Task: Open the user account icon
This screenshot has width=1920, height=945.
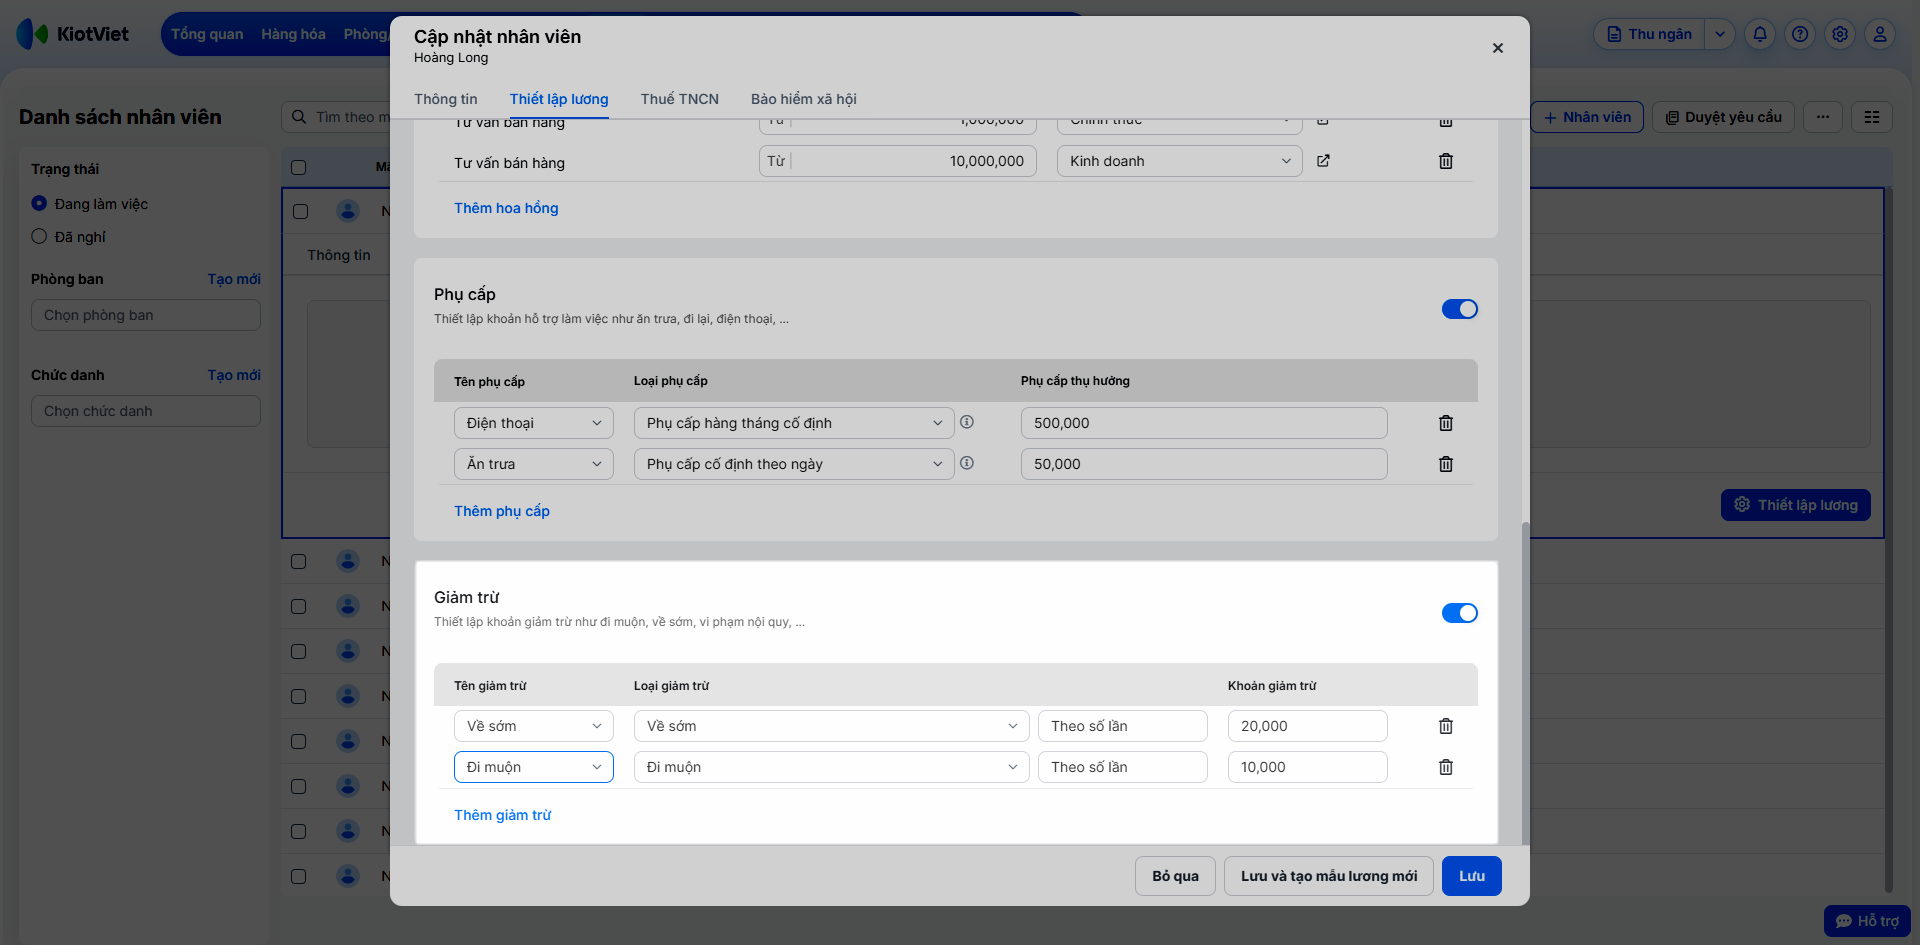Action: (x=1880, y=34)
